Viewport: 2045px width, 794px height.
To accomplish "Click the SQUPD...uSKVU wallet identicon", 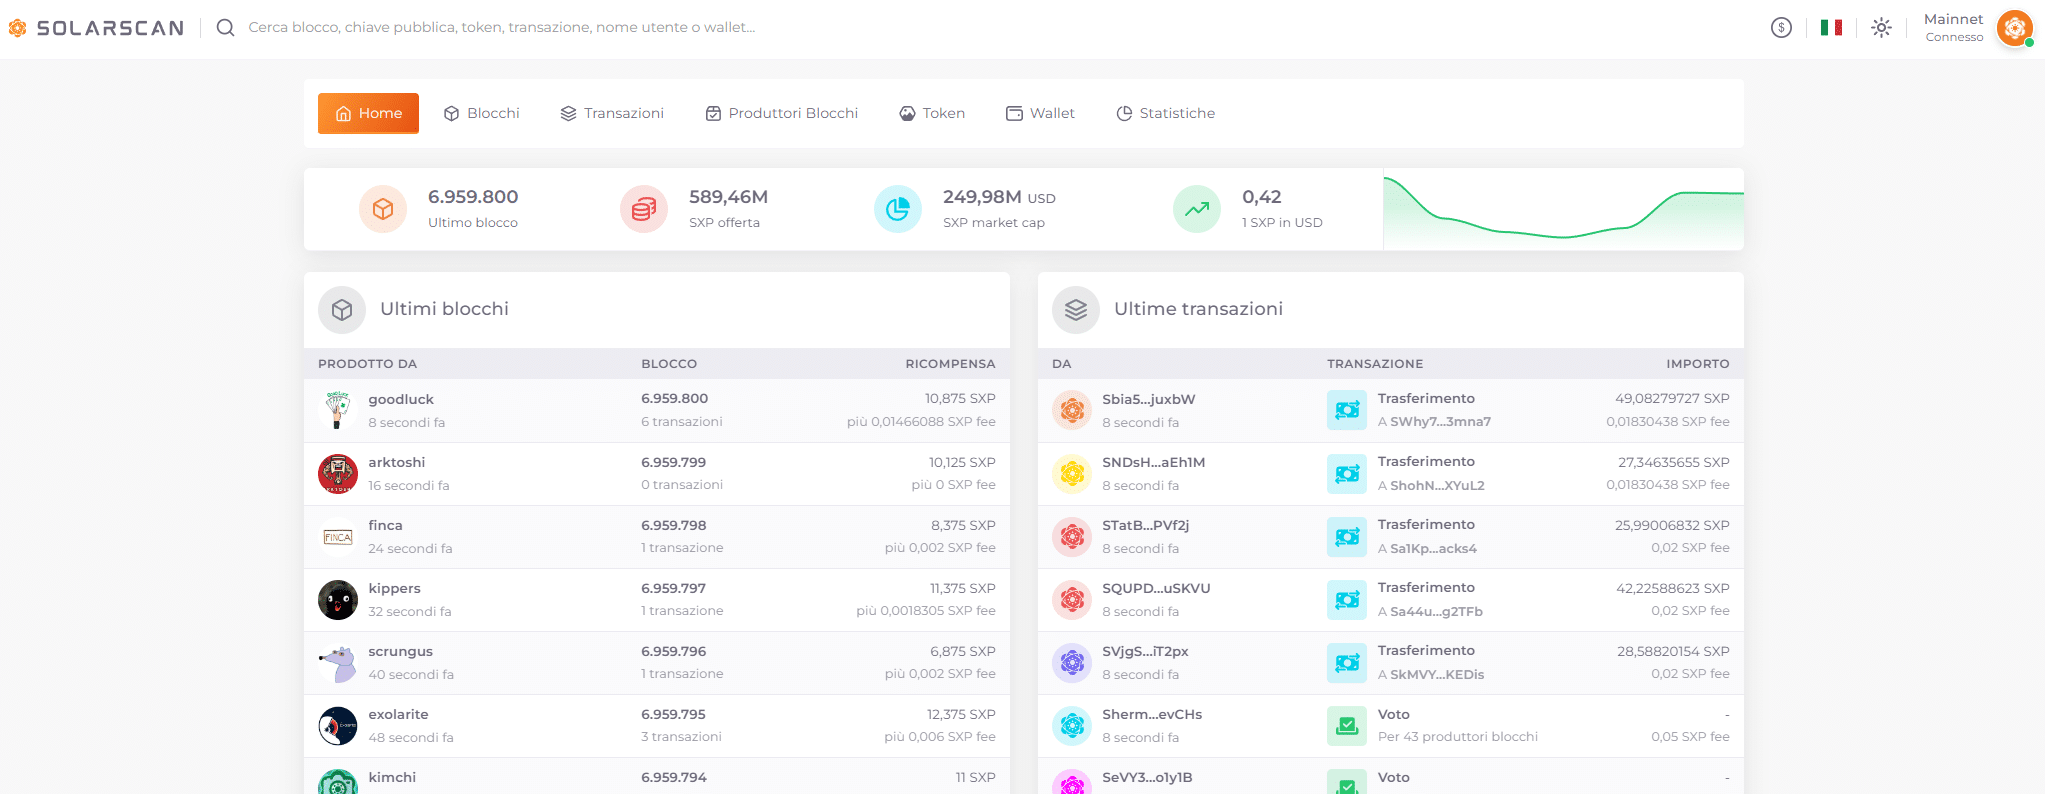I will click(1072, 600).
